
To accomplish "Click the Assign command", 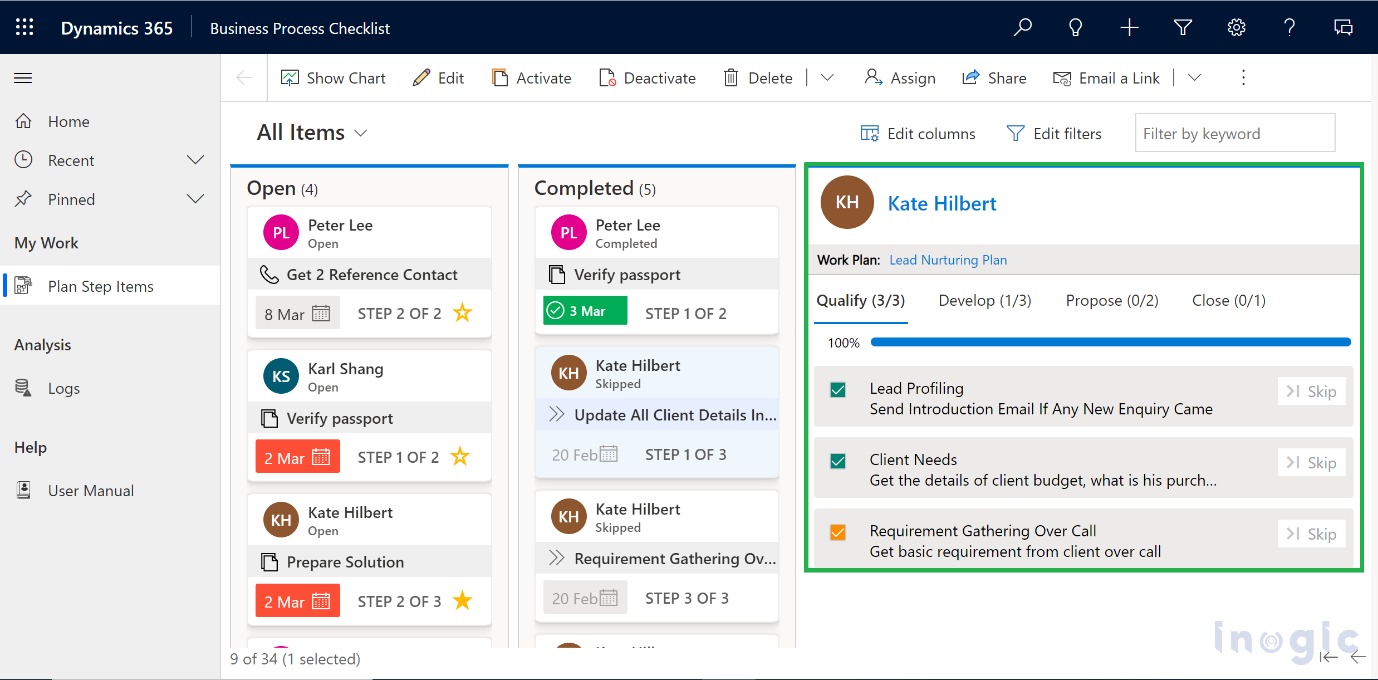I will pyautogui.click(x=900, y=78).
